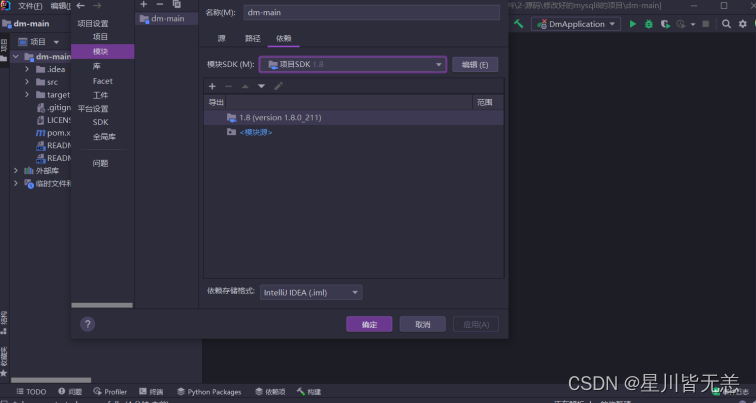Screen dimensions: 756x403
Task: Open 文件(F) menu
Action: pos(30,6)
